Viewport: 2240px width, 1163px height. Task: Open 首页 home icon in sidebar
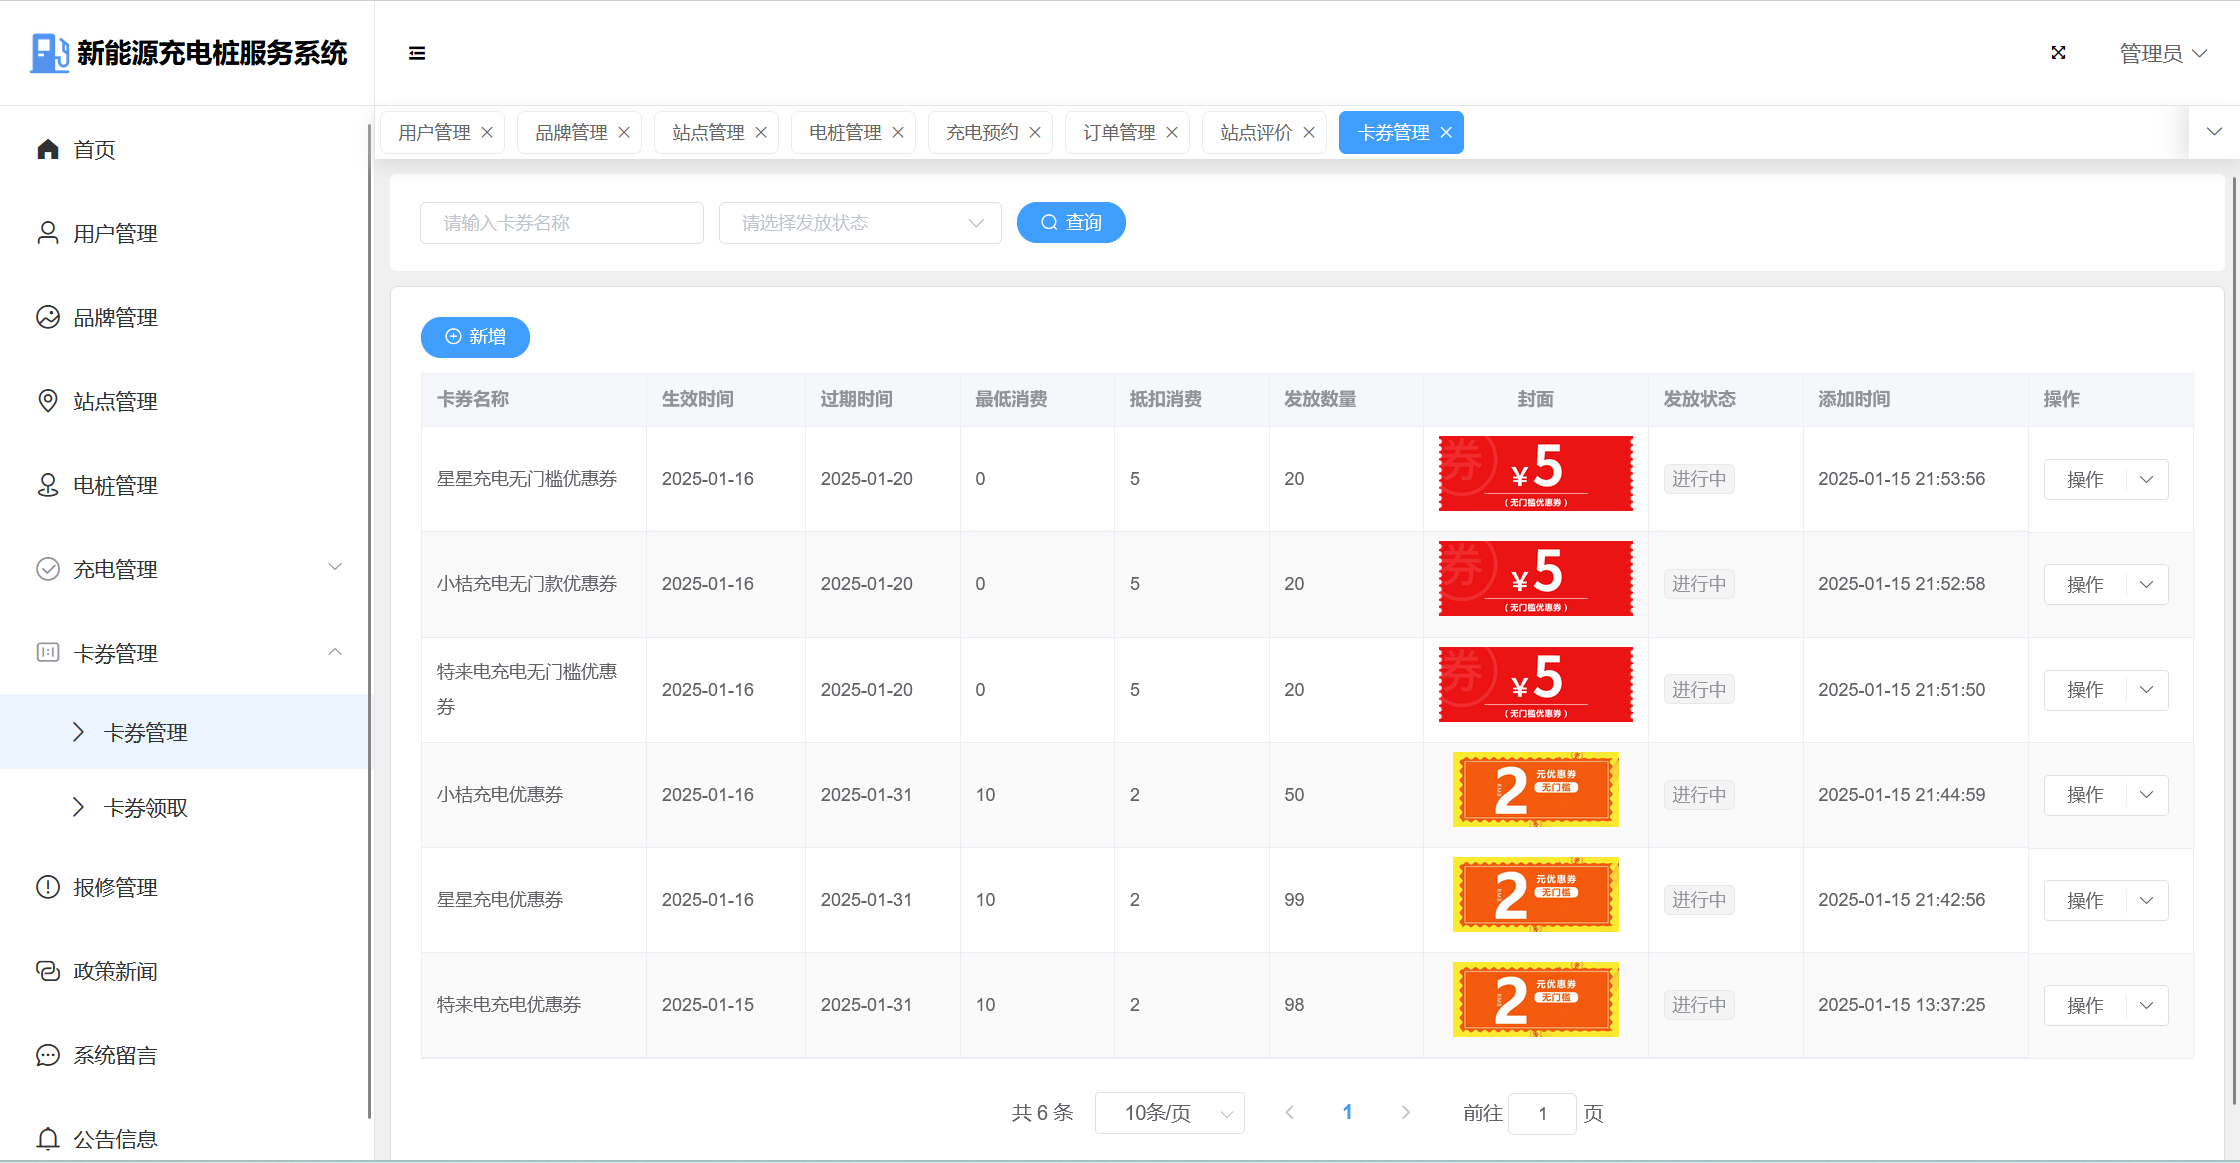coord(48,149)
